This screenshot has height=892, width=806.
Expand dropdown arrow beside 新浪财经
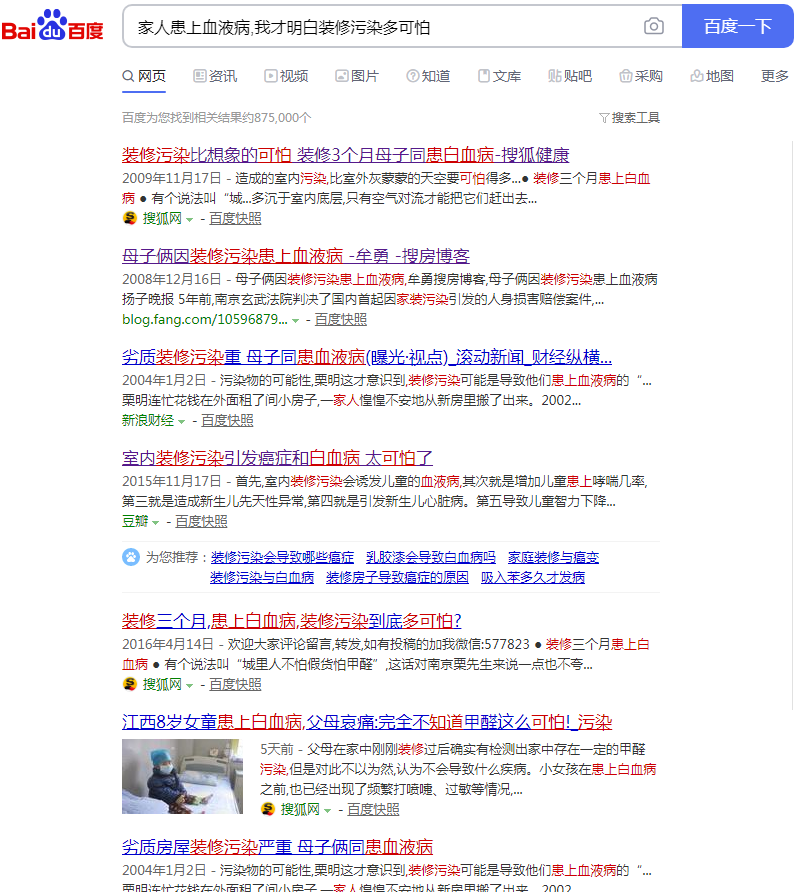(181, 422)
